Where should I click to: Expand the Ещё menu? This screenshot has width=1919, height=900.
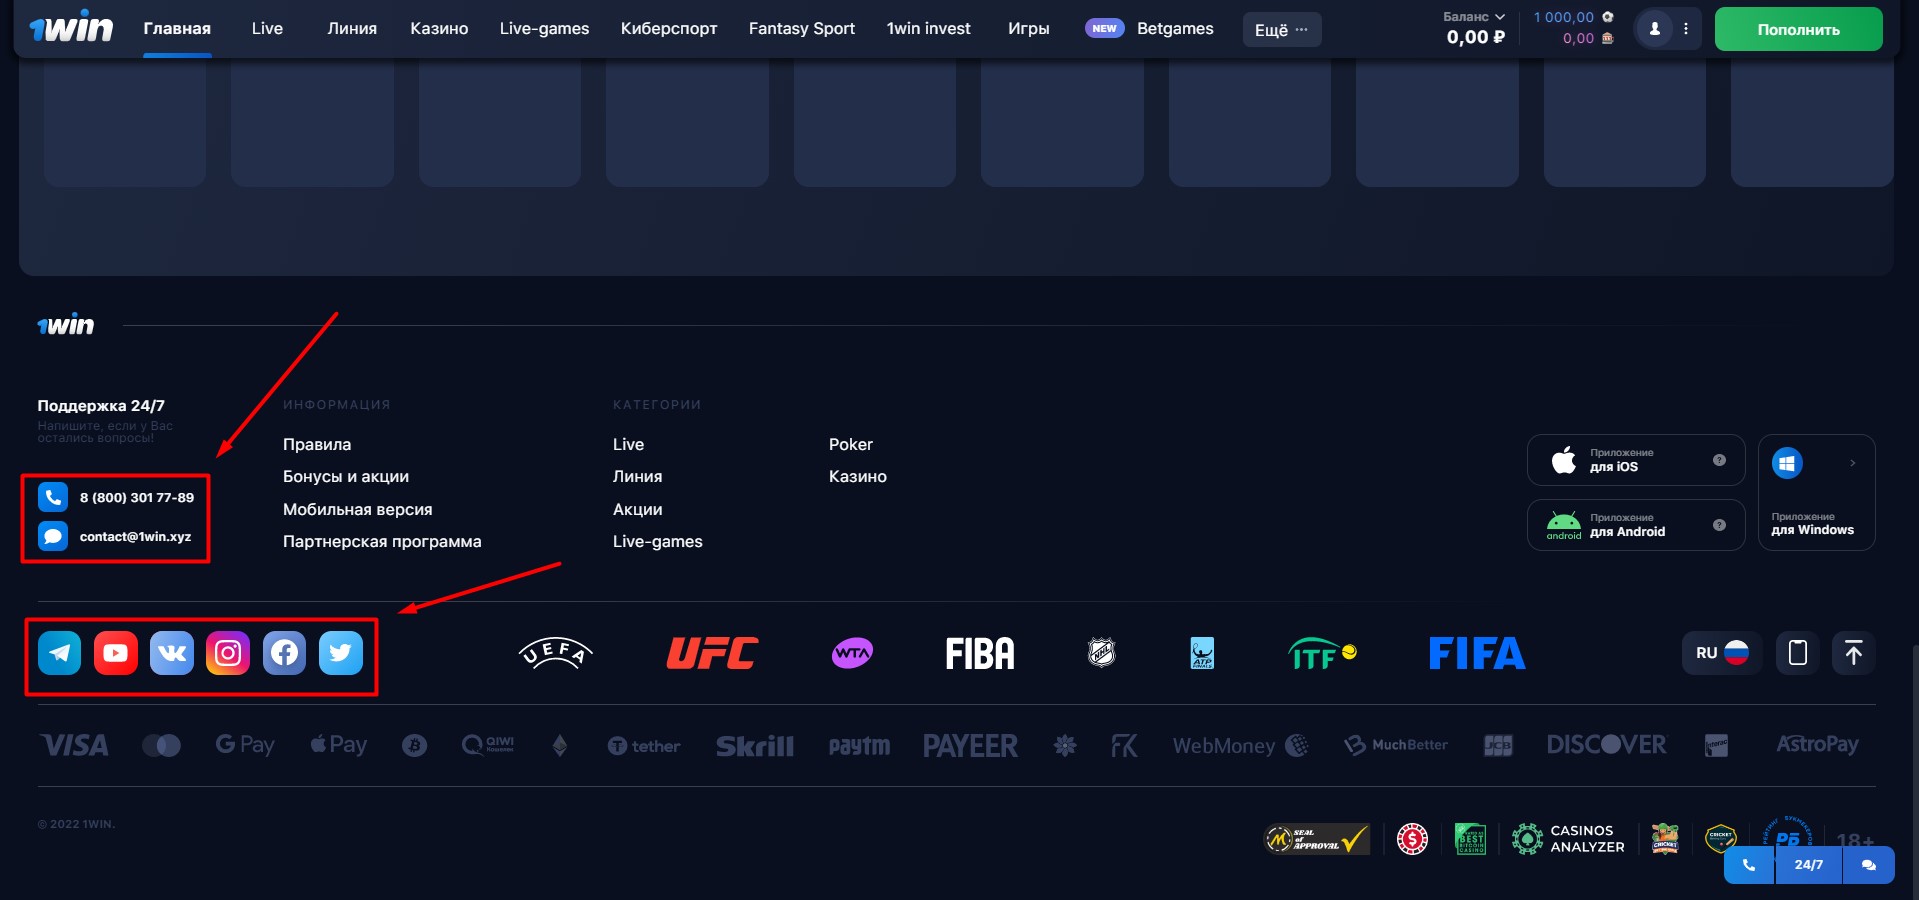1281,30
